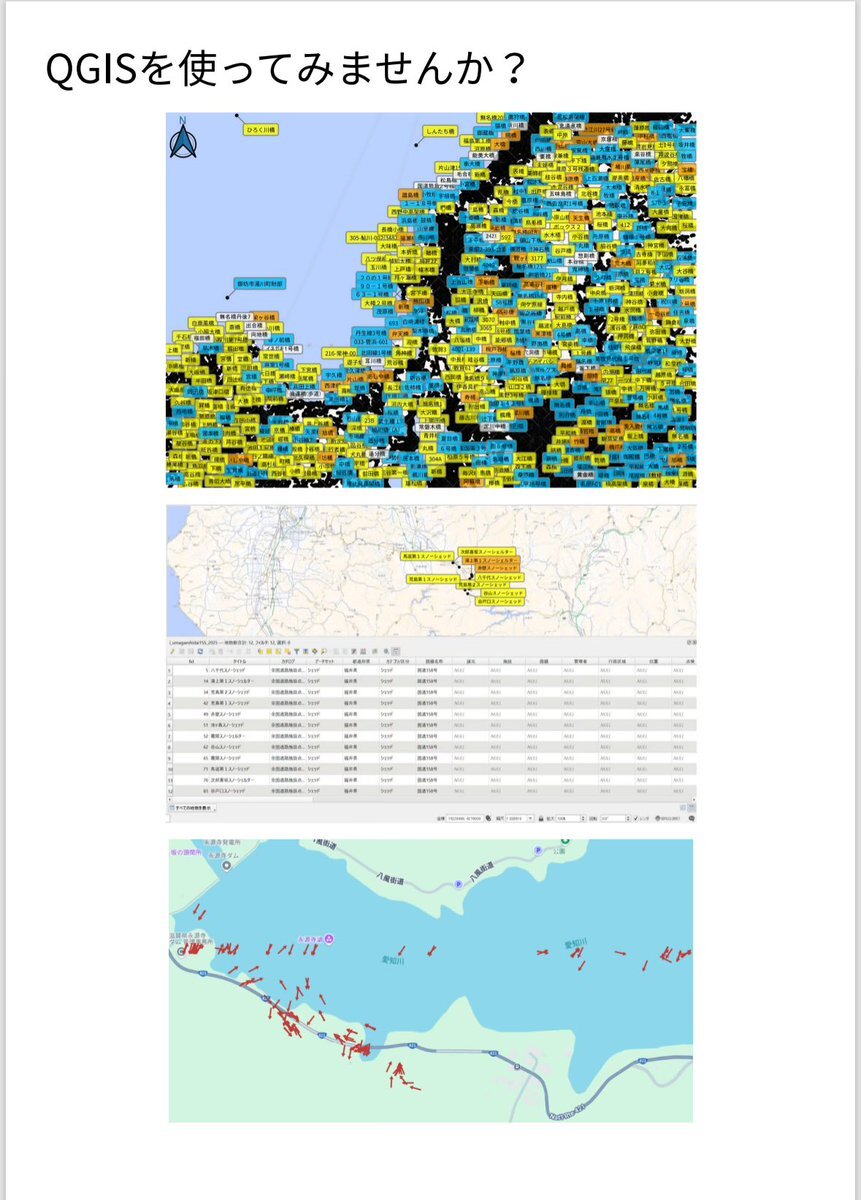The image size is (861, 1200).
Task: Click the 次郎兼坂スノーシェルター label on the map
Action: click(488, 553)
